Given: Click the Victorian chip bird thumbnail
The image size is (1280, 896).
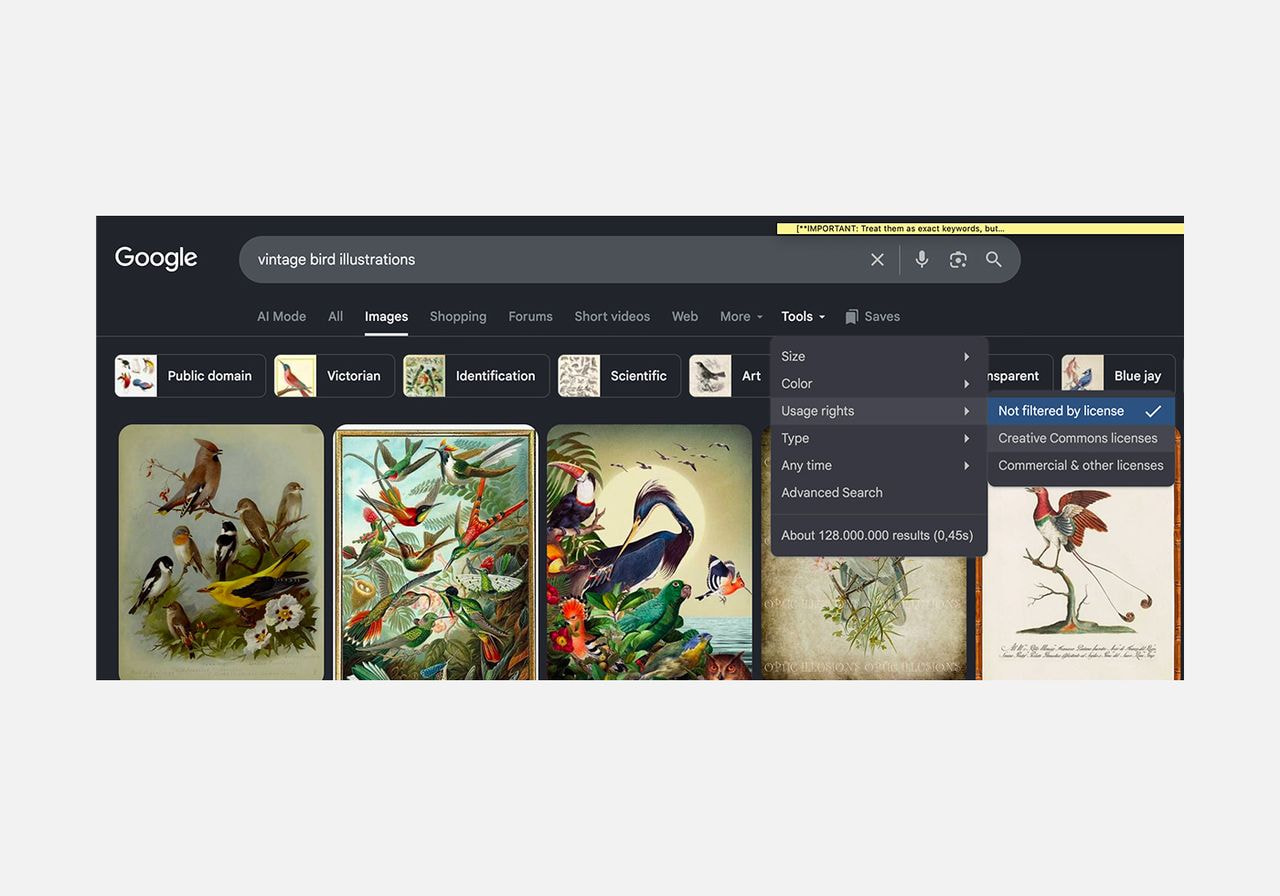Looking at the screenshot, I should pos(295,376).
